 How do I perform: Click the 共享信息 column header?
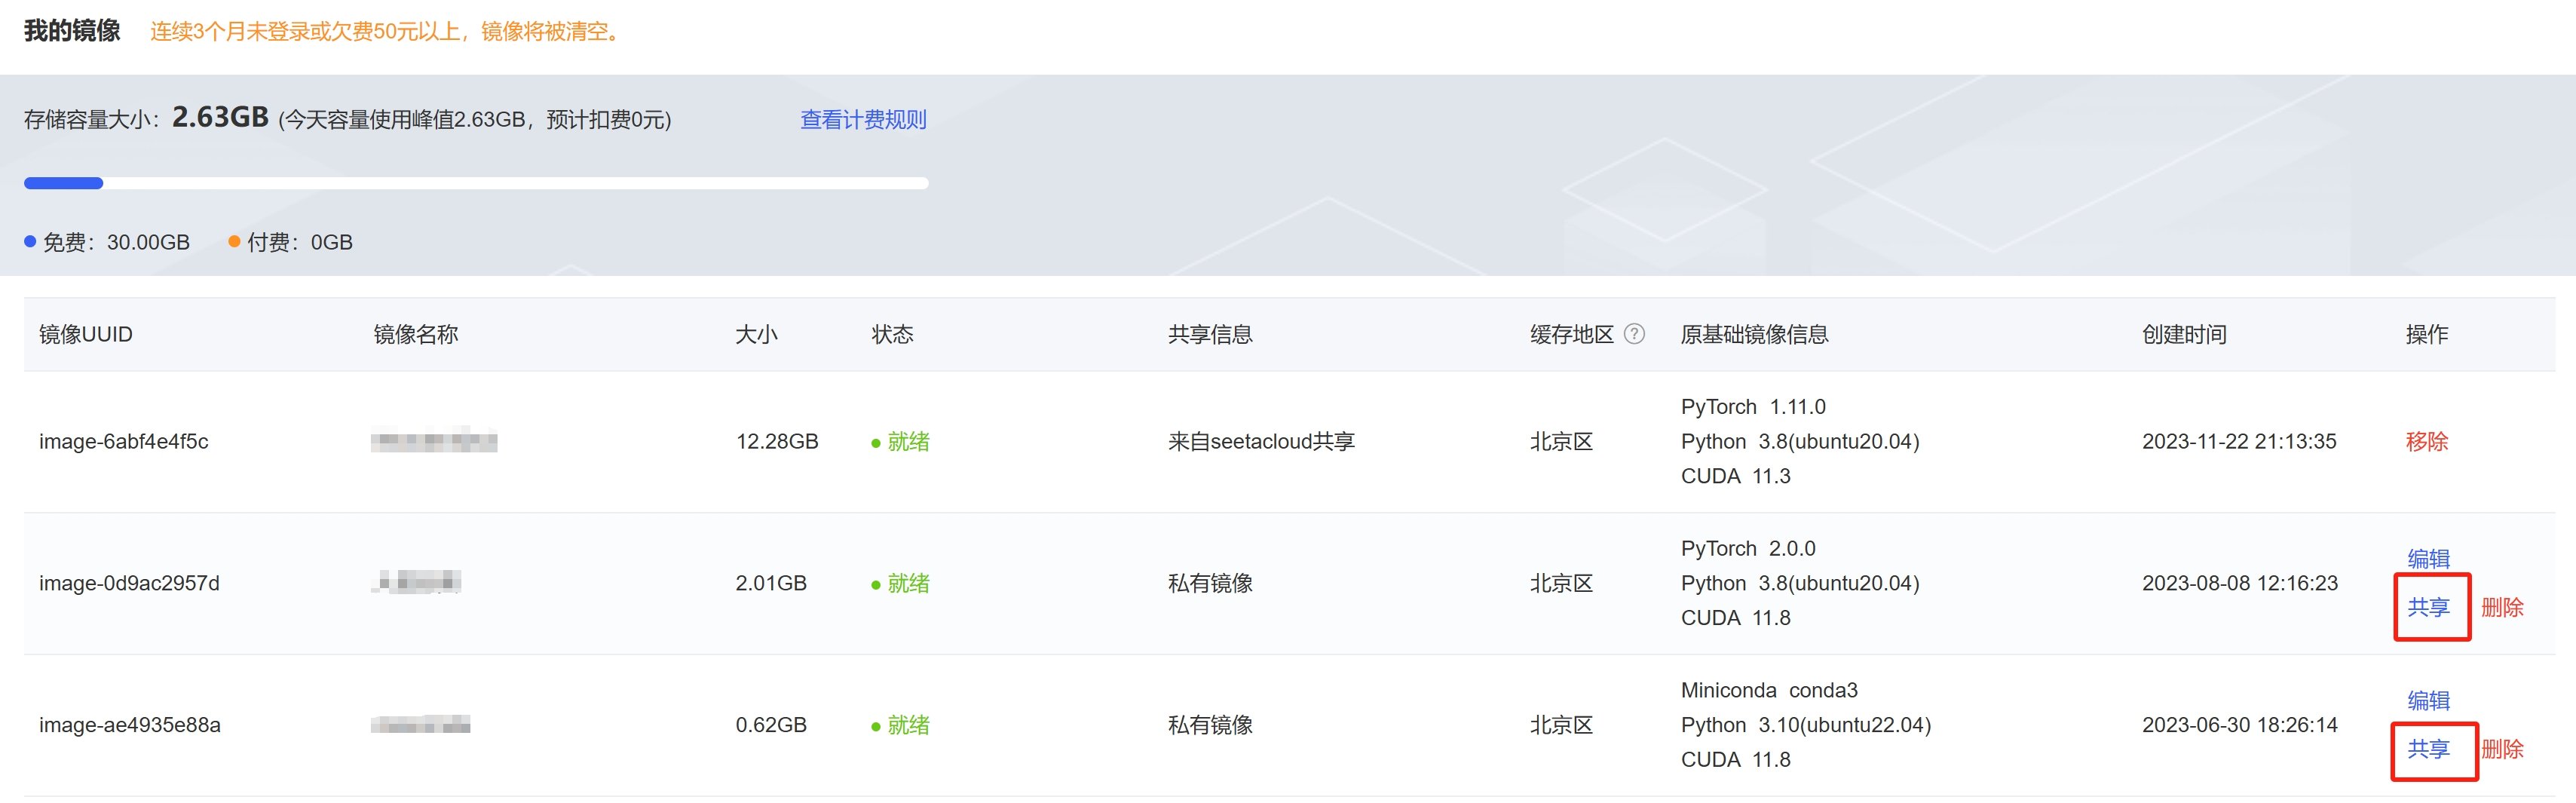point(1210,334)
